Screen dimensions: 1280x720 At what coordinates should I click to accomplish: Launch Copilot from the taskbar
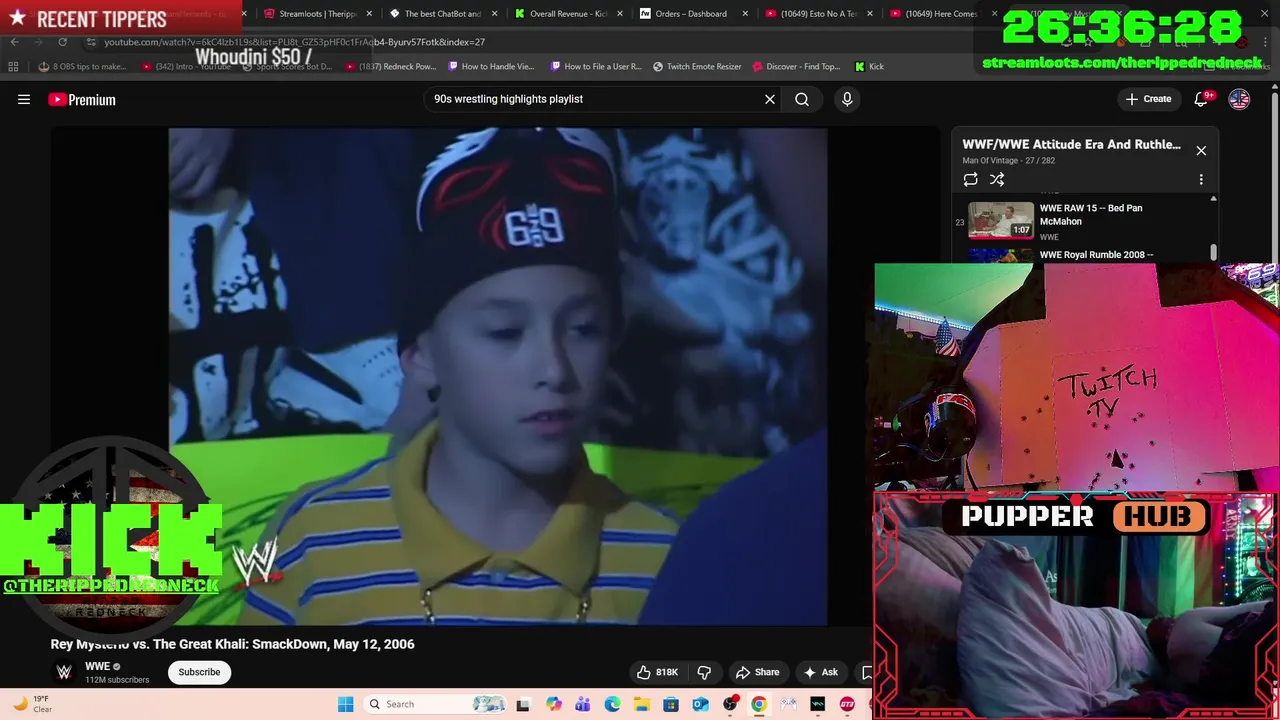coord(554,704)
